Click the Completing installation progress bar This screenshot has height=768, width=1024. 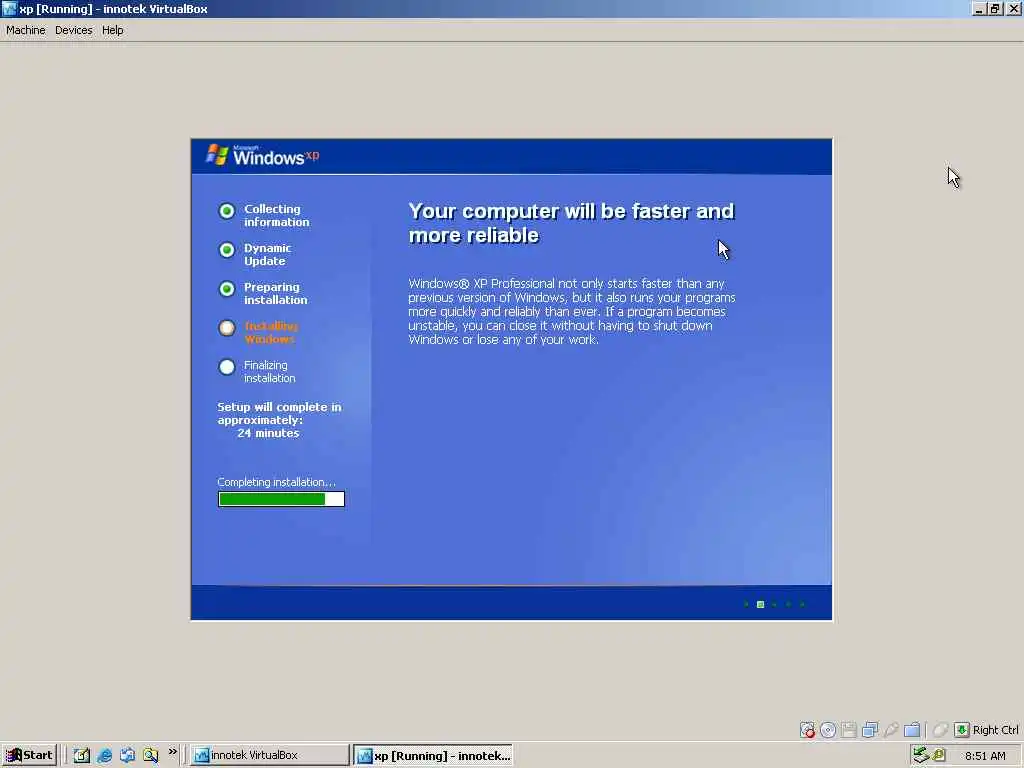coord(281,499)
